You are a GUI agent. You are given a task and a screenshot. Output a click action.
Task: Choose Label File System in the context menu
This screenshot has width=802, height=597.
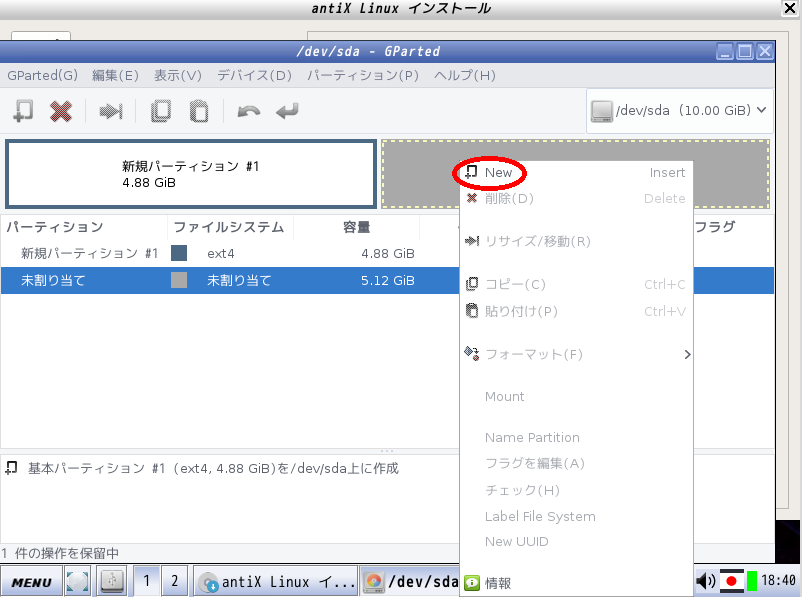pyautogui.click(x=576, y=516)
